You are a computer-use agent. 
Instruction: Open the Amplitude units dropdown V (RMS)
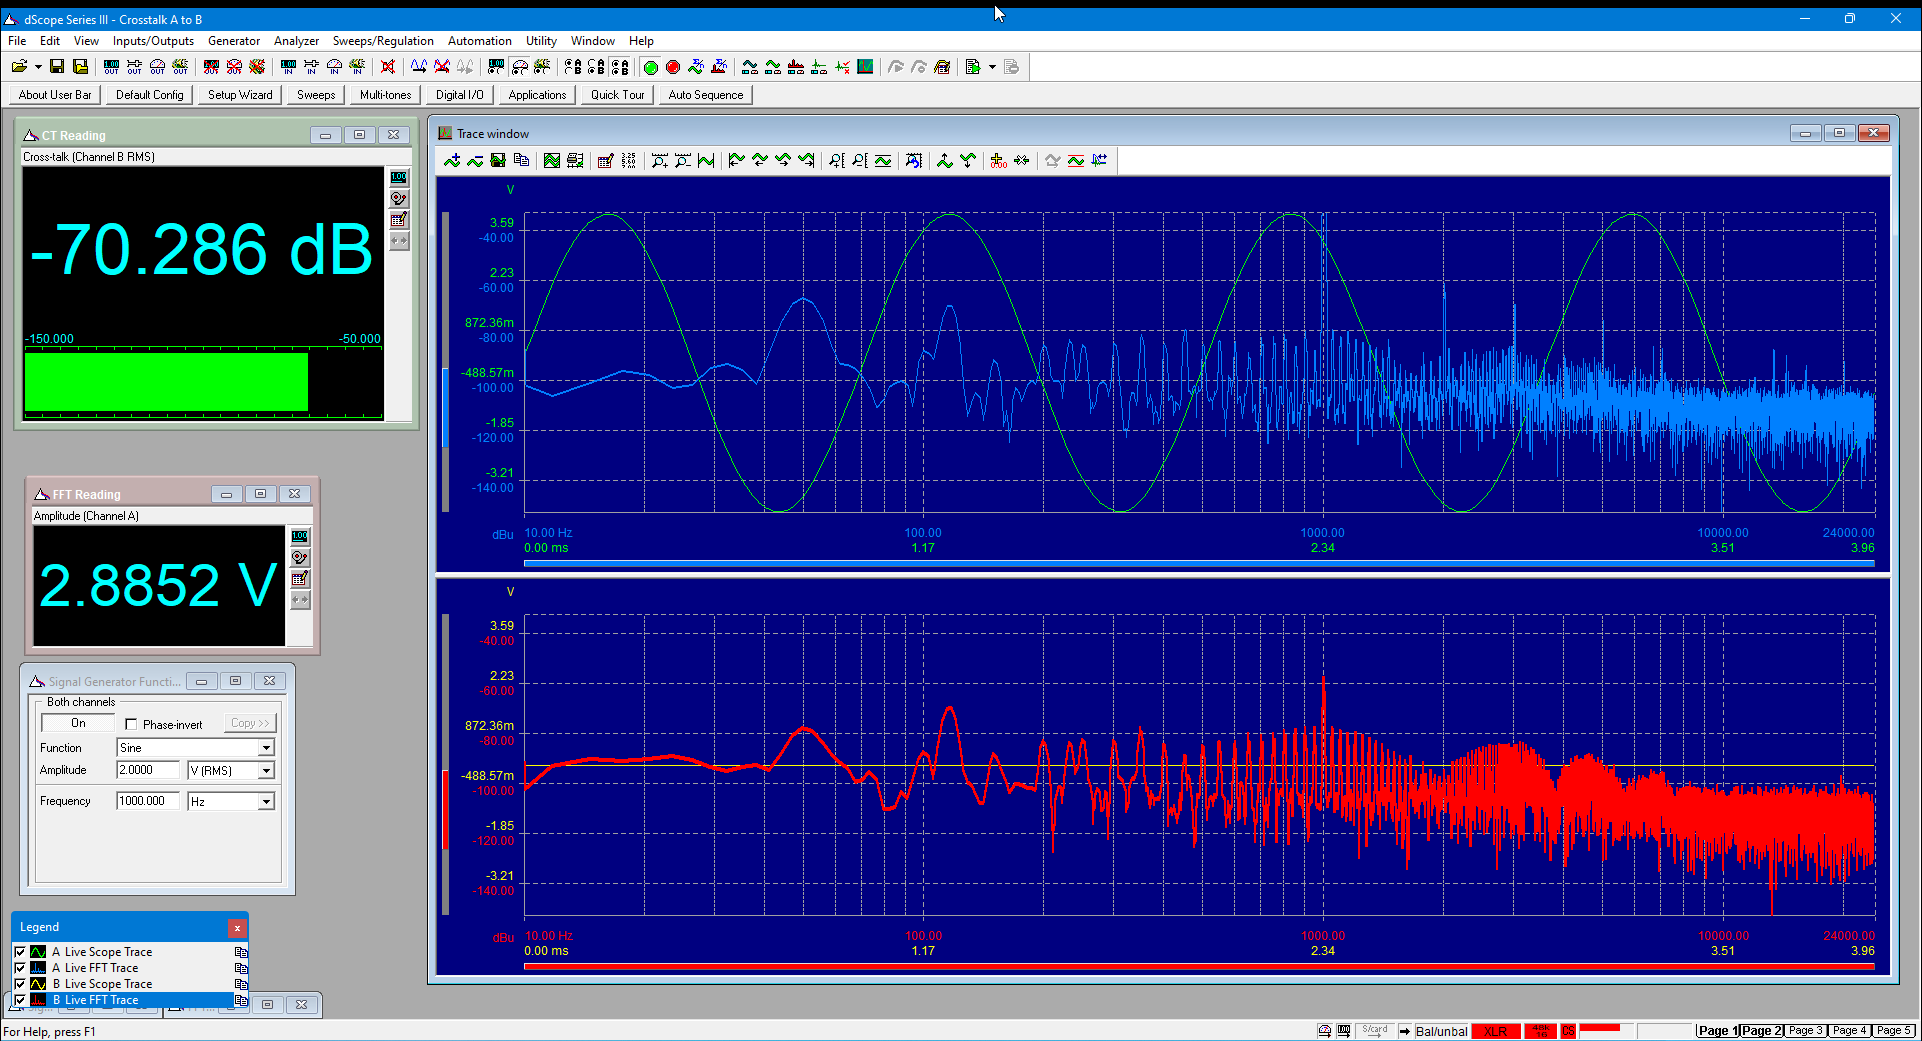(x=266, y=771)
